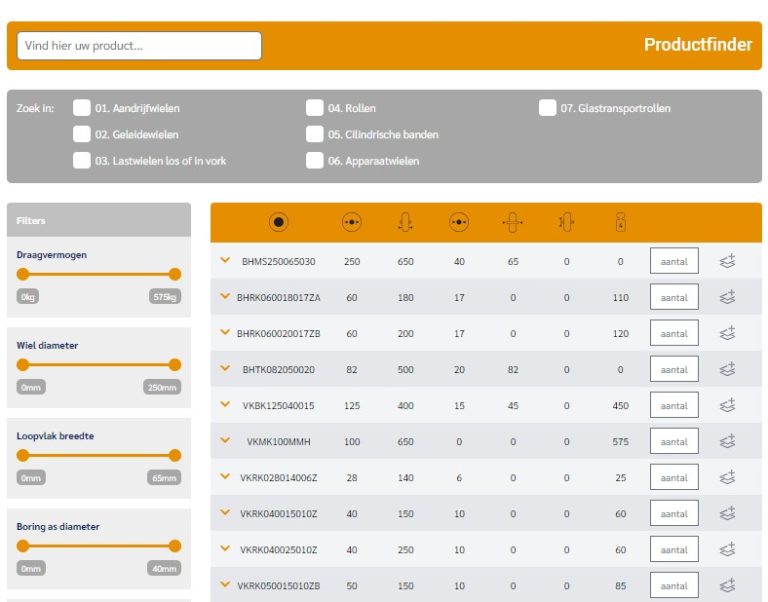Click the weight icon column header
The height and width of the screenshot is (602, 768).
620,223
